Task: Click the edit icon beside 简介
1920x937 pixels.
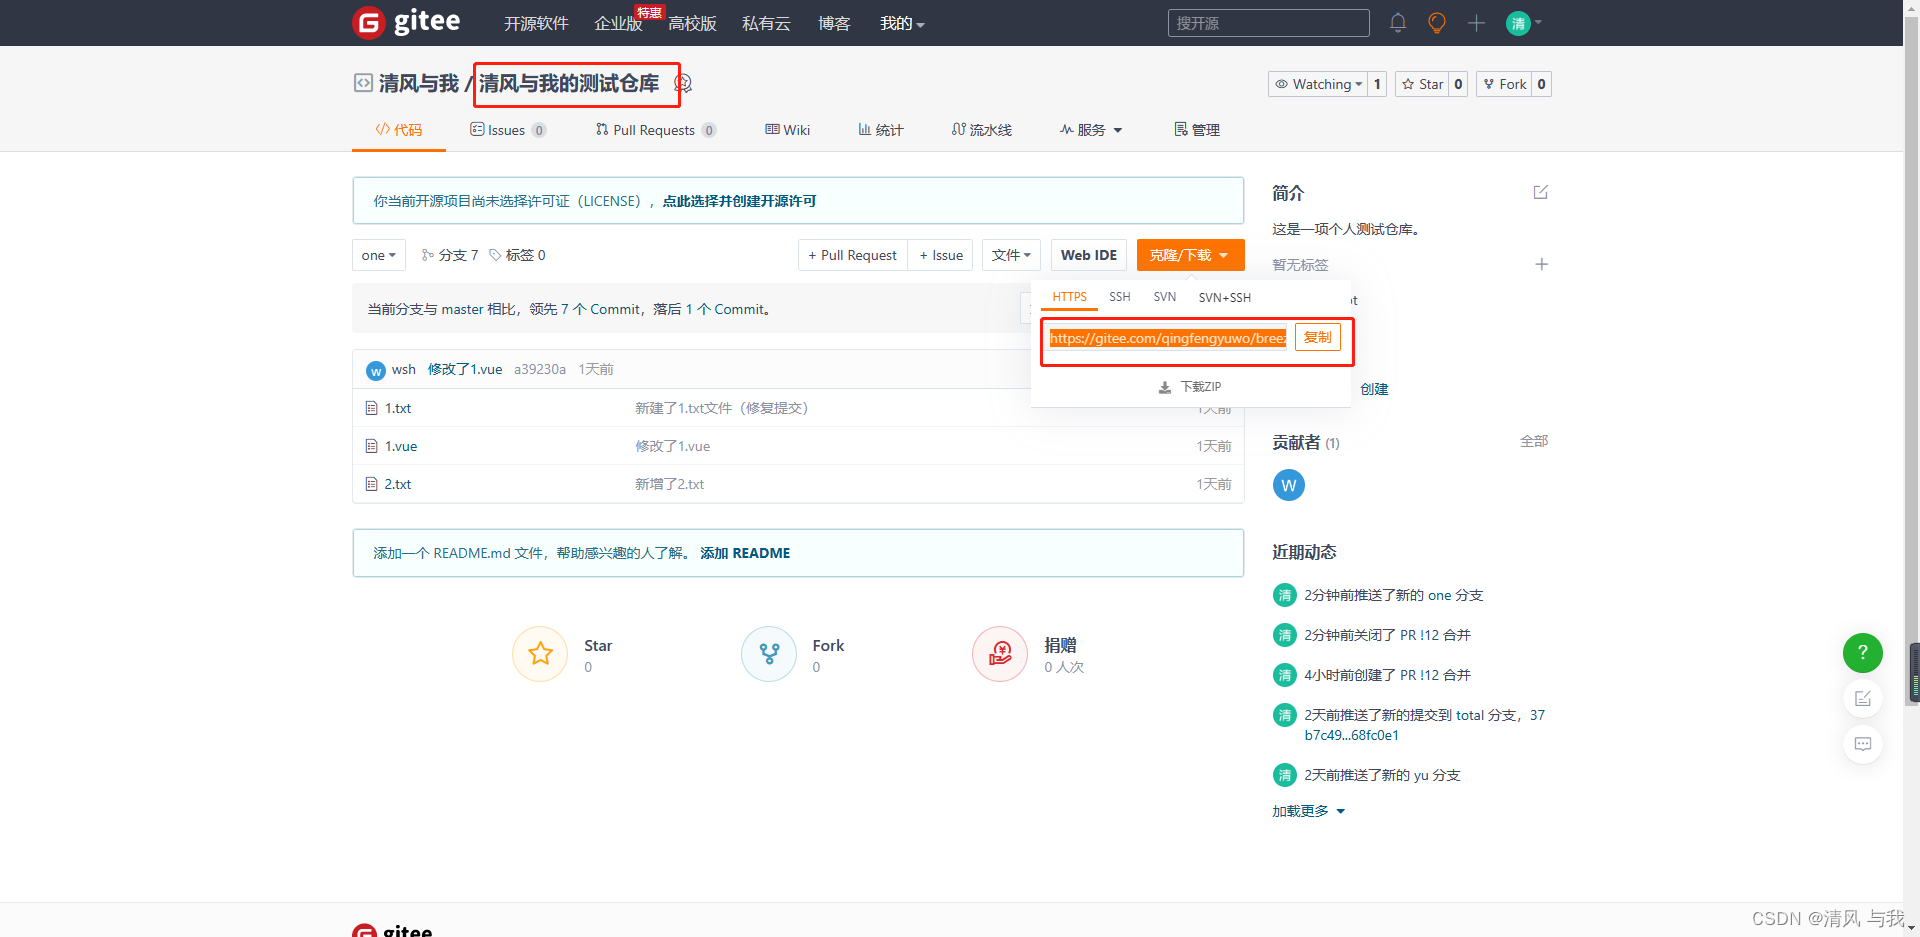Action: click(x=1541, y=192)
